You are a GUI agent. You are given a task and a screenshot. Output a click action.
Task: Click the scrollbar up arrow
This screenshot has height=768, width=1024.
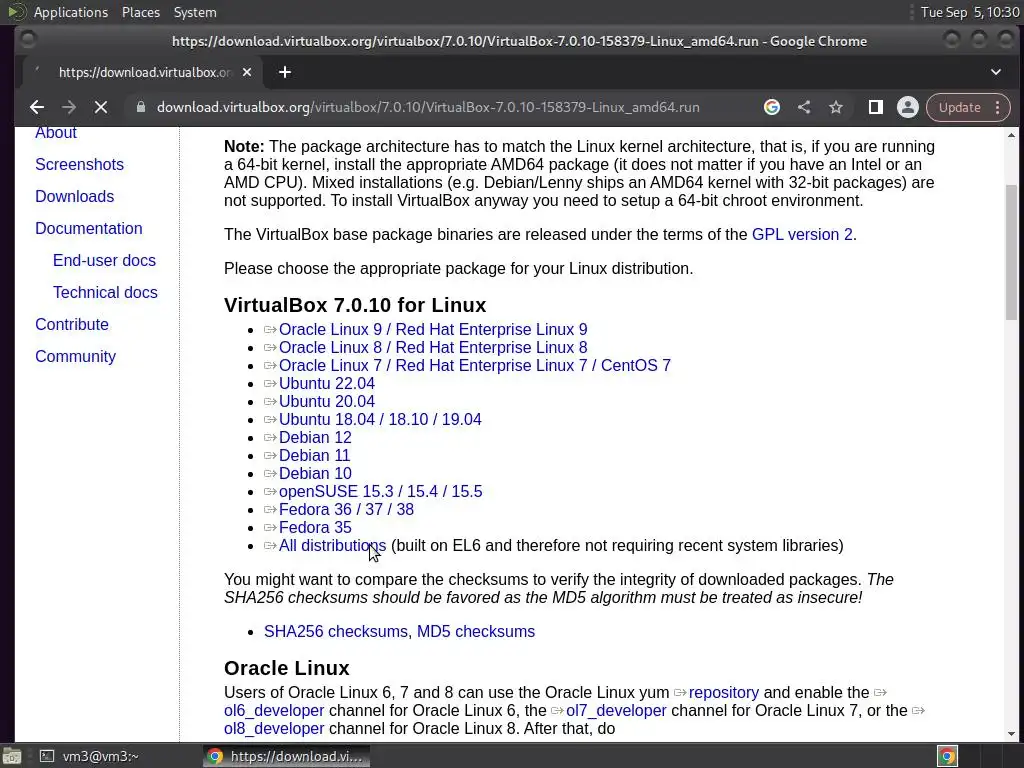point(1011,135)
